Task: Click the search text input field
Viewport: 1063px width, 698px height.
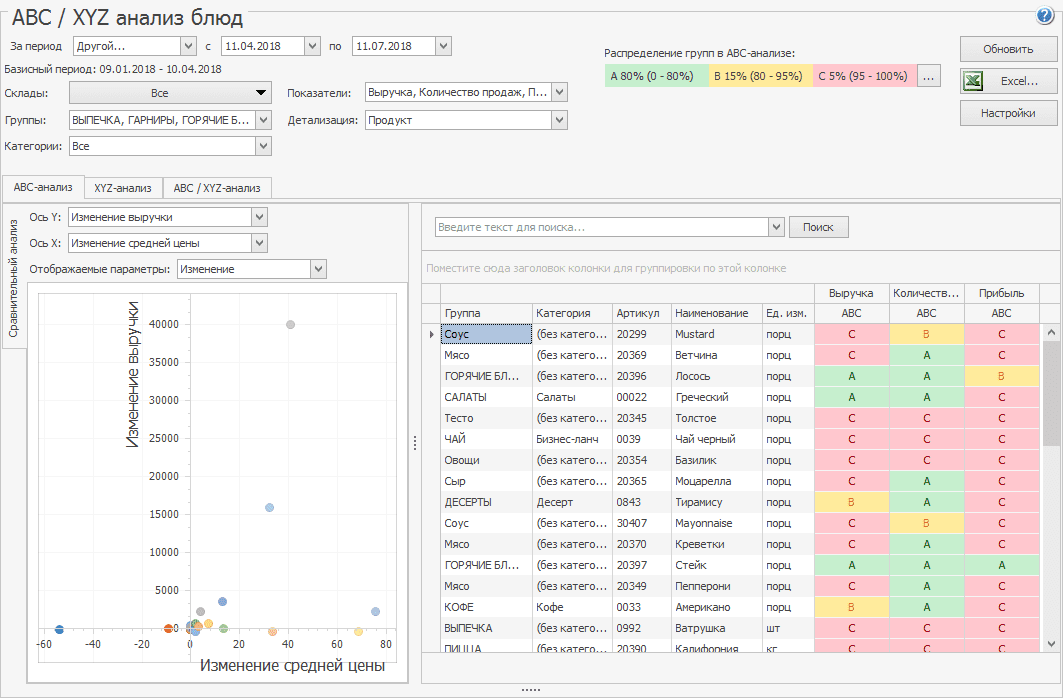Action: pyautogui.click(x=602, y=227)
